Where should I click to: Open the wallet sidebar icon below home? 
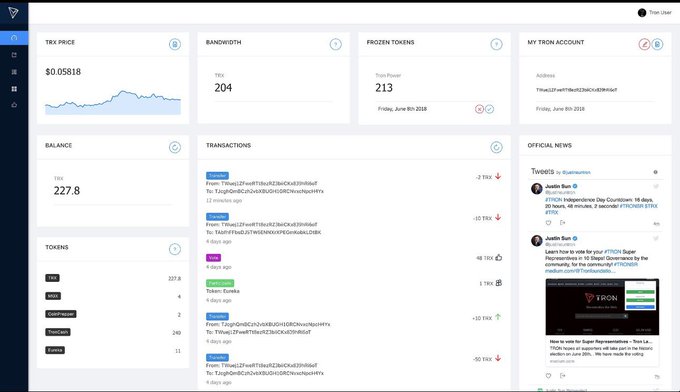pyautogui.click(x=14, y=55)
